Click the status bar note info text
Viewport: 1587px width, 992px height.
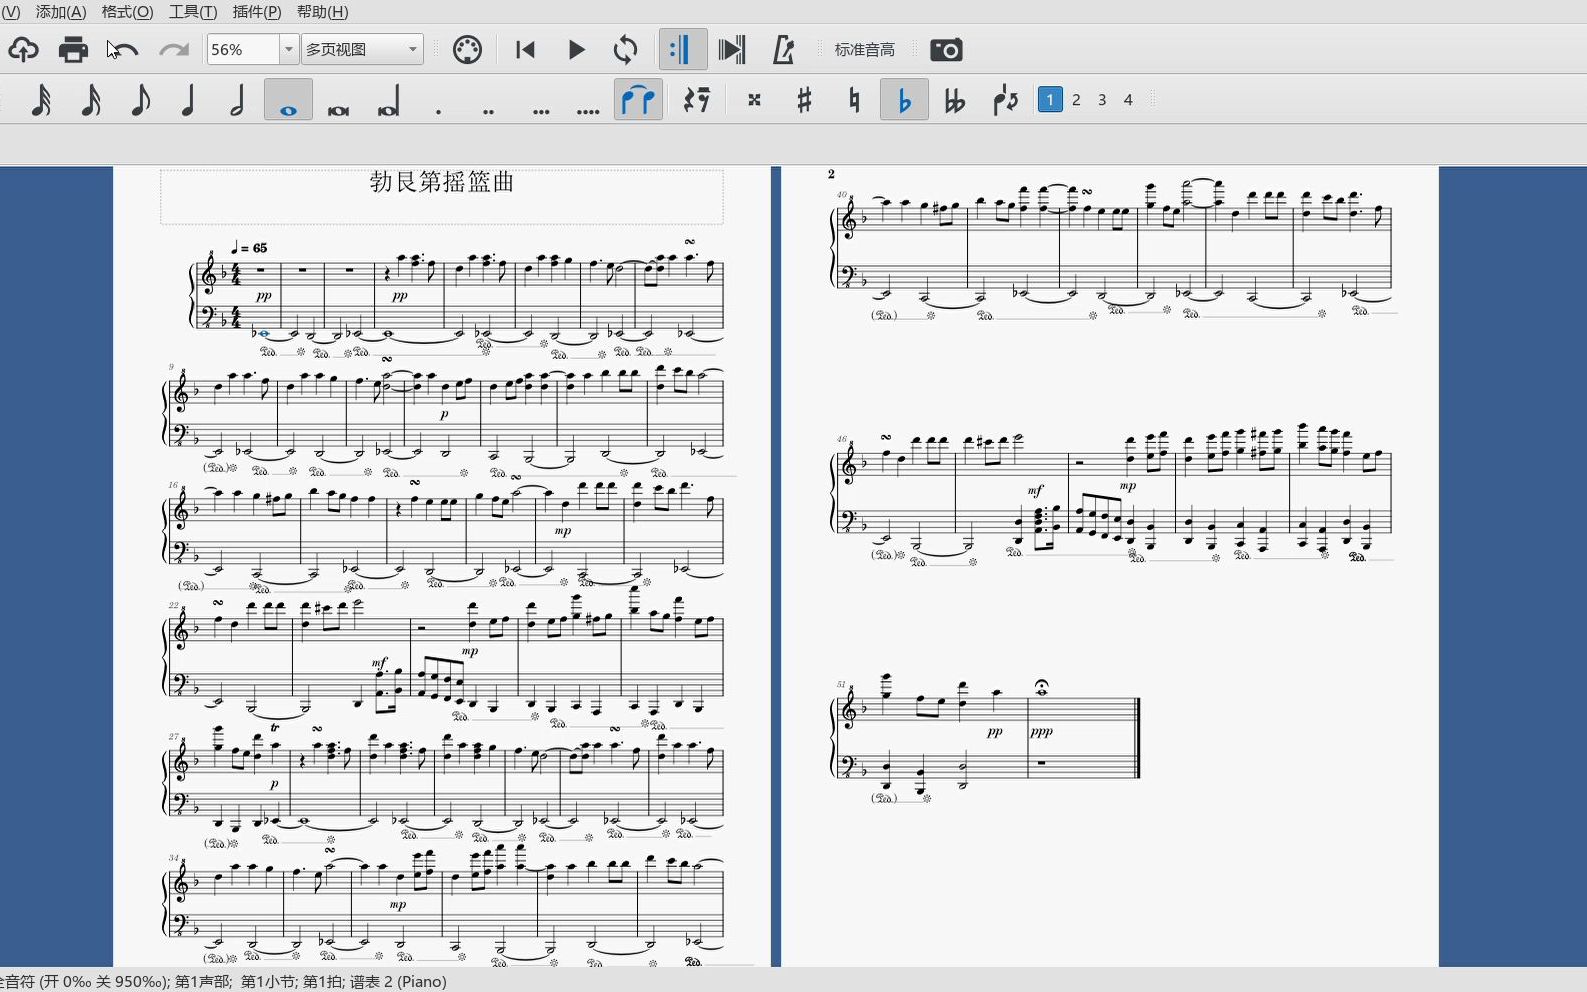[223, 982]
